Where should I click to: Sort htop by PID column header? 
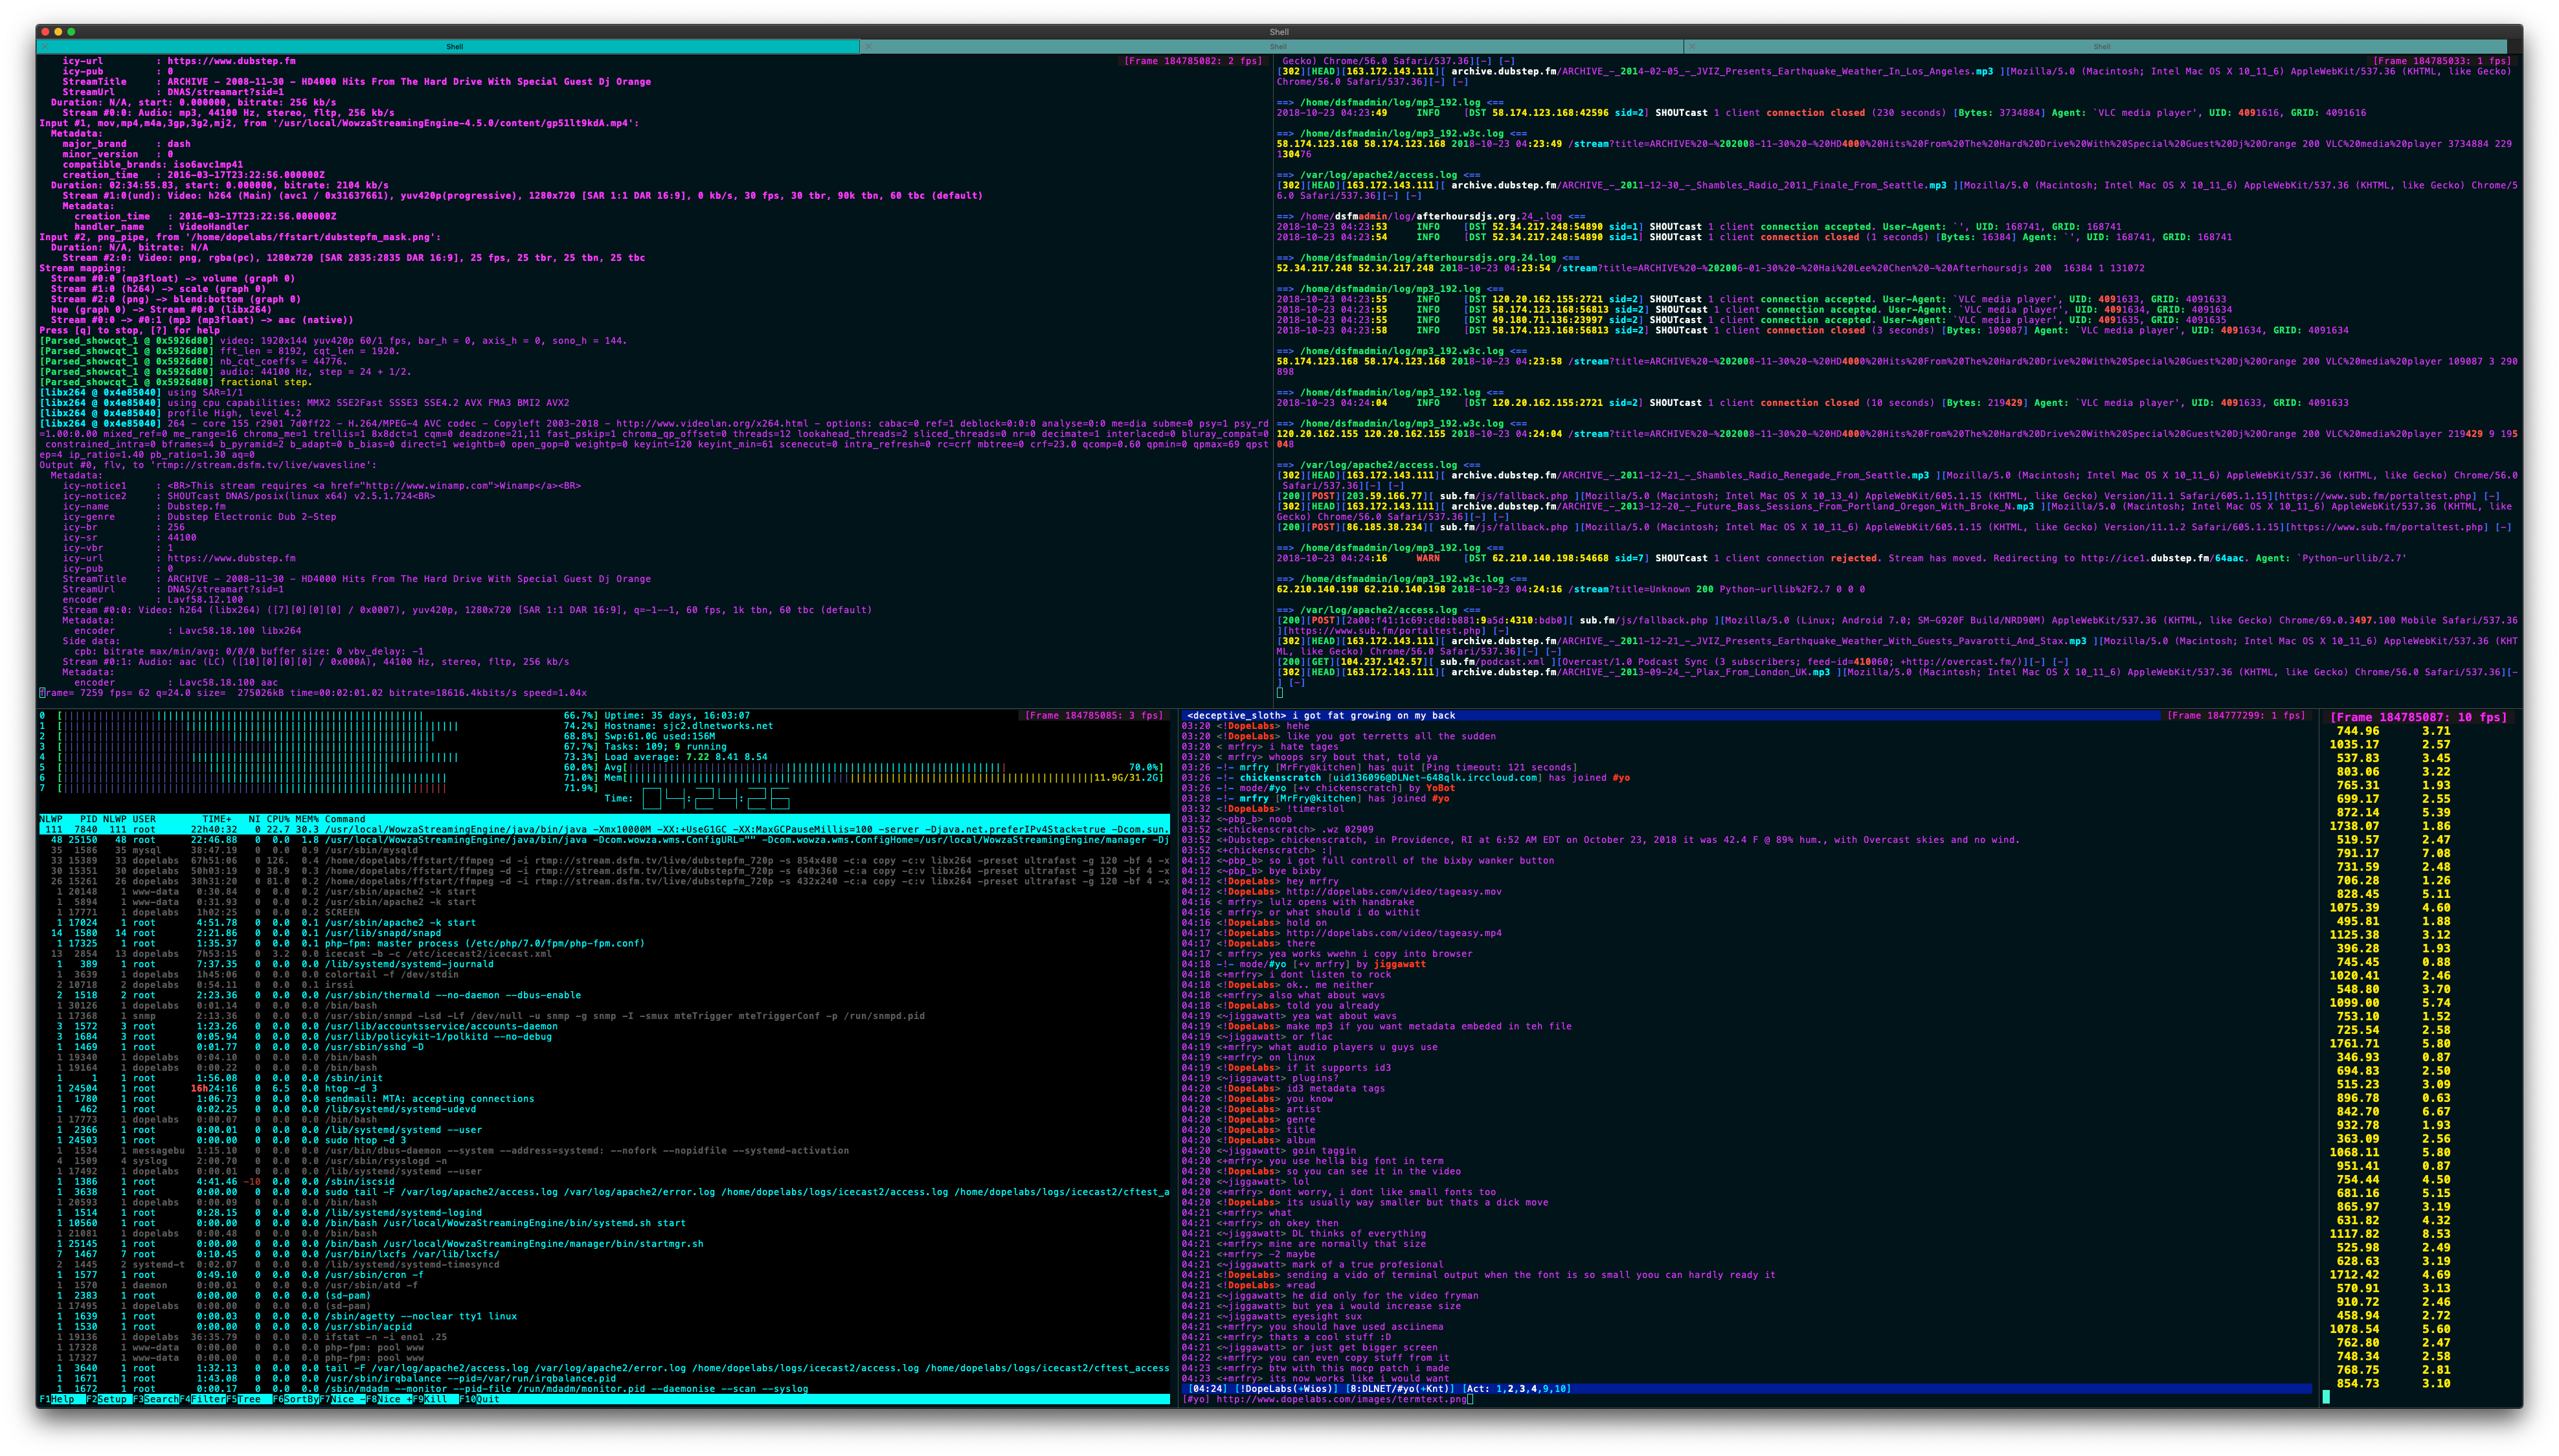[x=89, y=819]
